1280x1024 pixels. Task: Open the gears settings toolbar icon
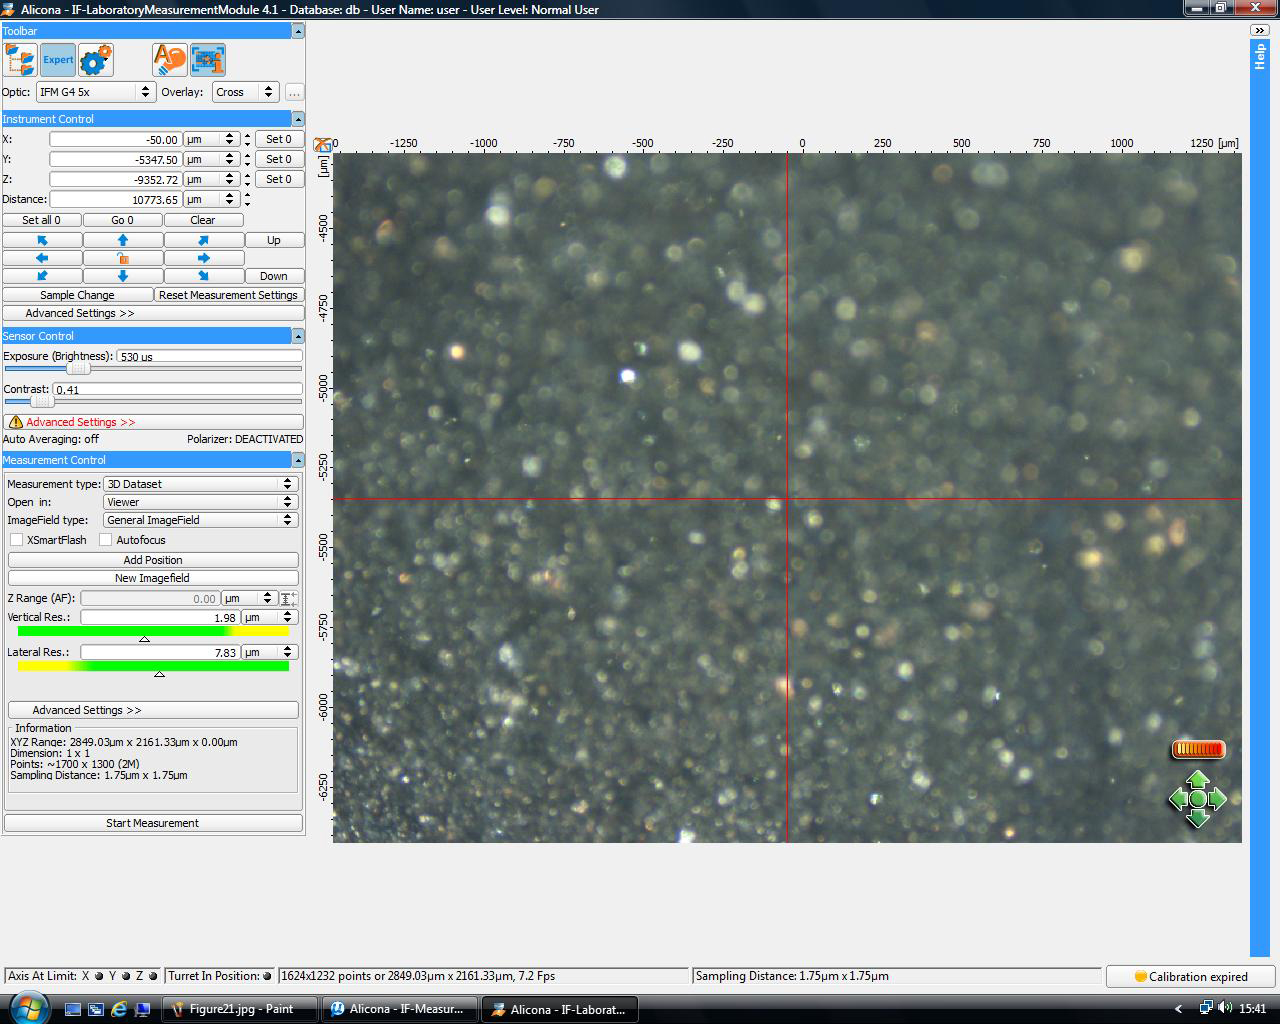(96, 60)
